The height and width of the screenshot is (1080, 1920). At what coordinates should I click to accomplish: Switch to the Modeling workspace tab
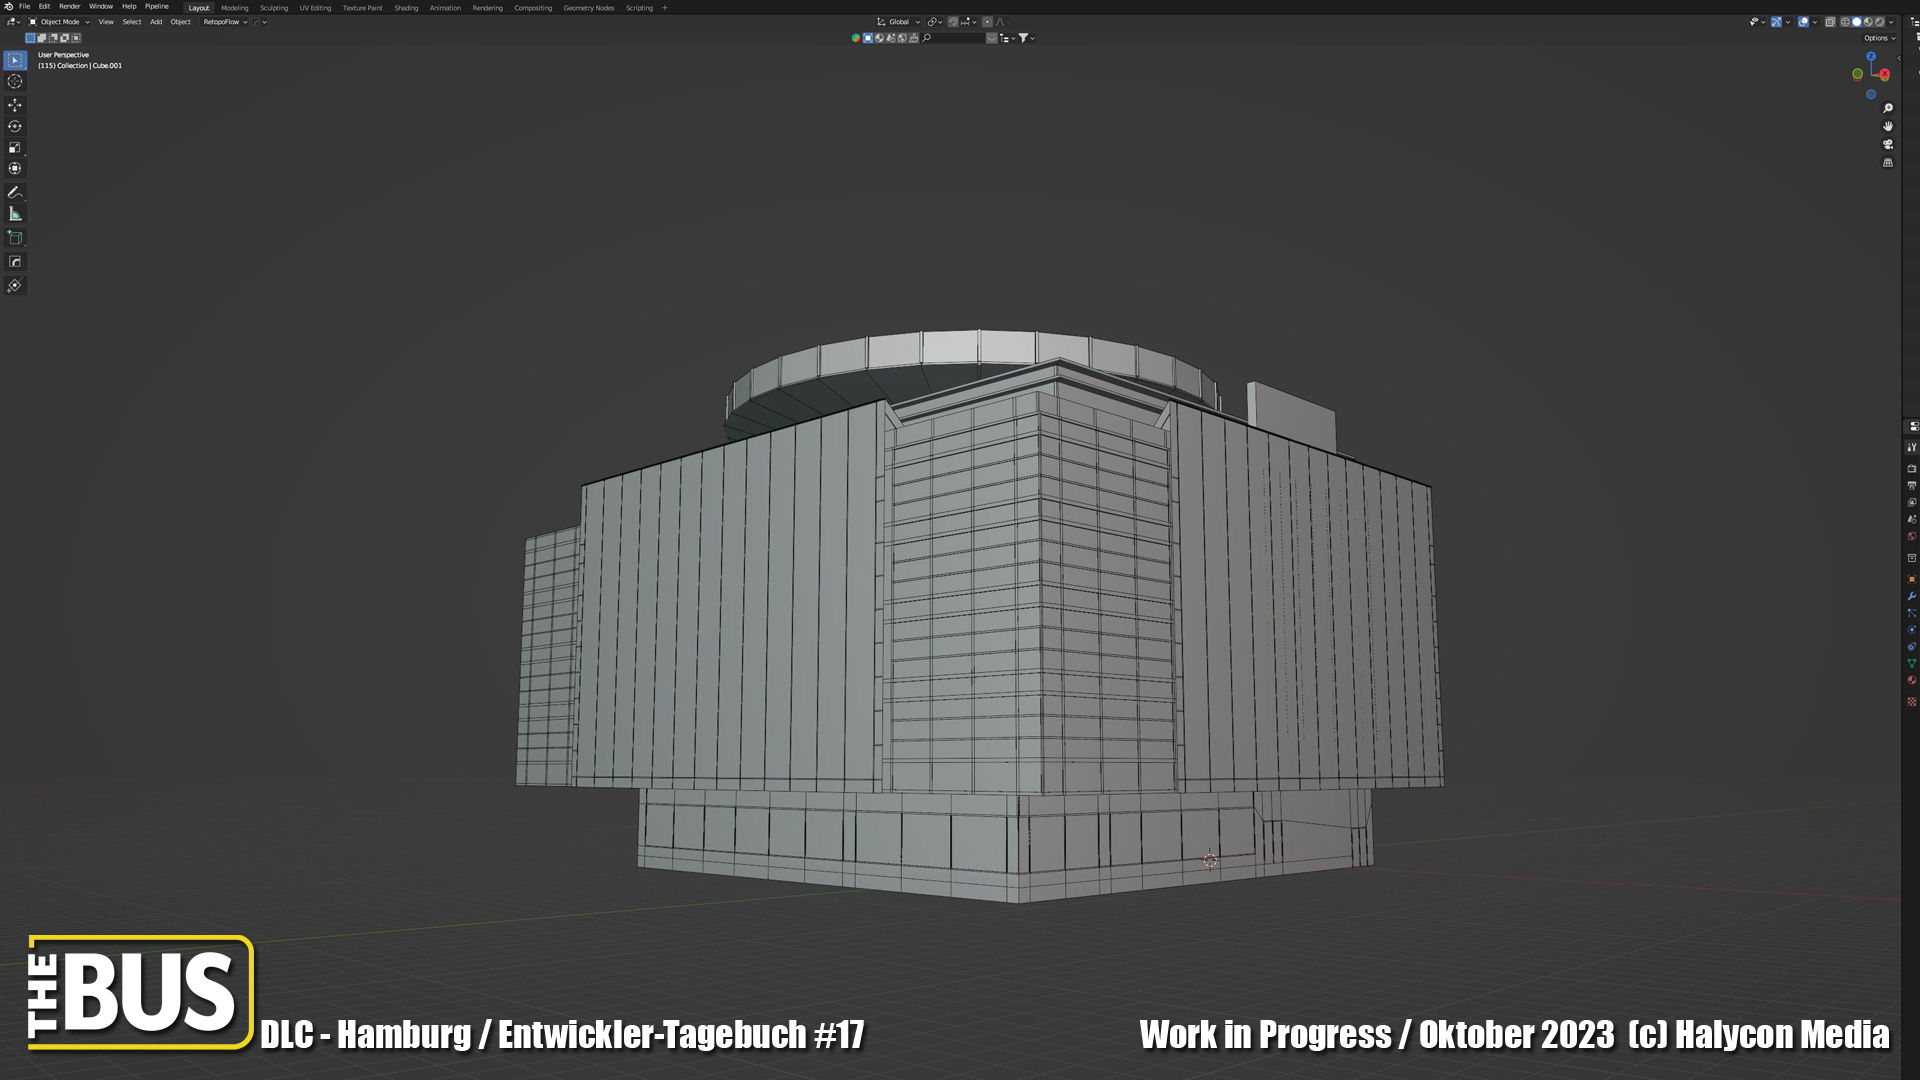point(235,8)
